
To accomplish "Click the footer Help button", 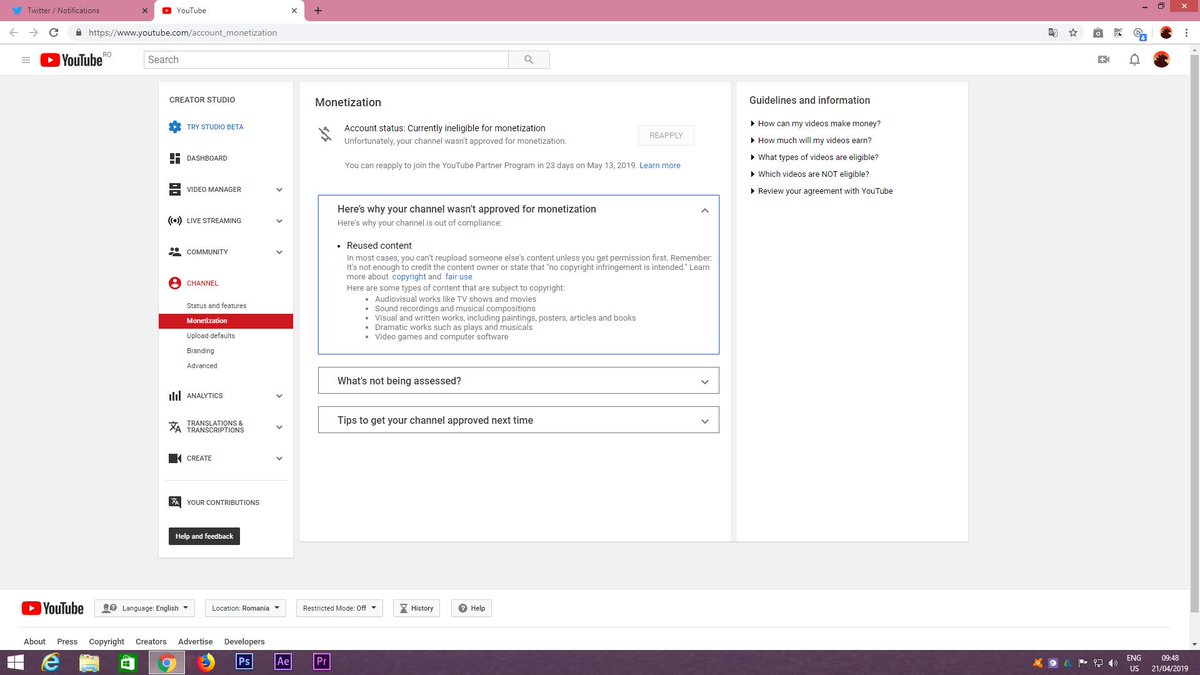I will [x=472, y=608].
